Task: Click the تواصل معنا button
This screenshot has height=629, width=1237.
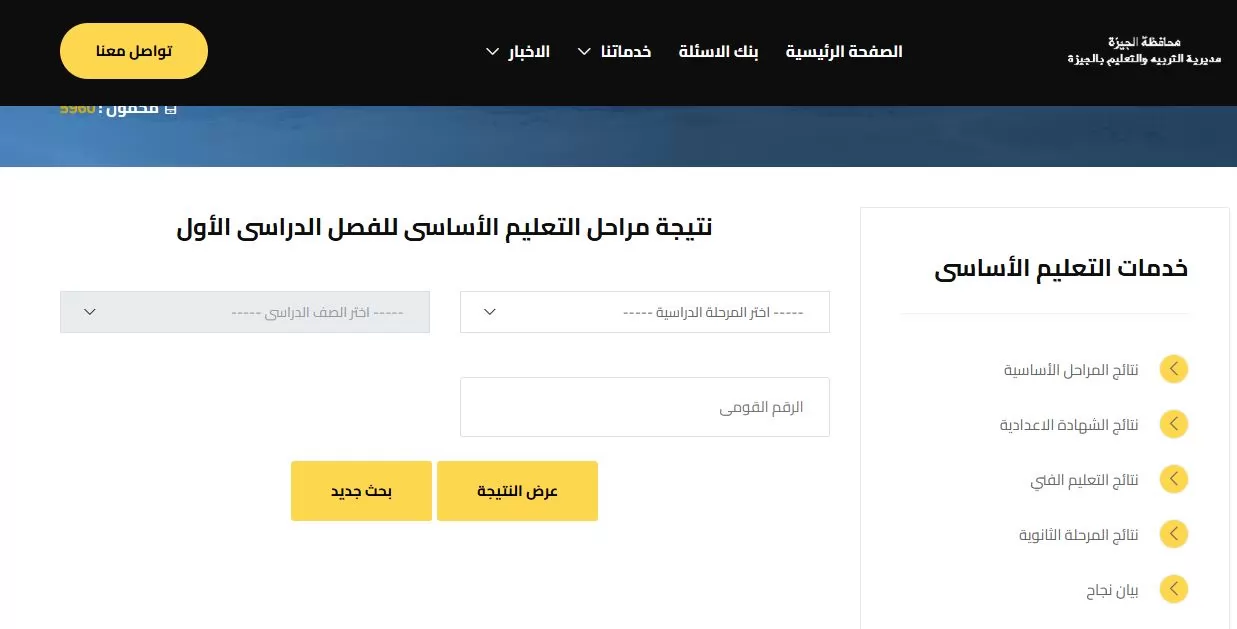Action: click(133, 50)
